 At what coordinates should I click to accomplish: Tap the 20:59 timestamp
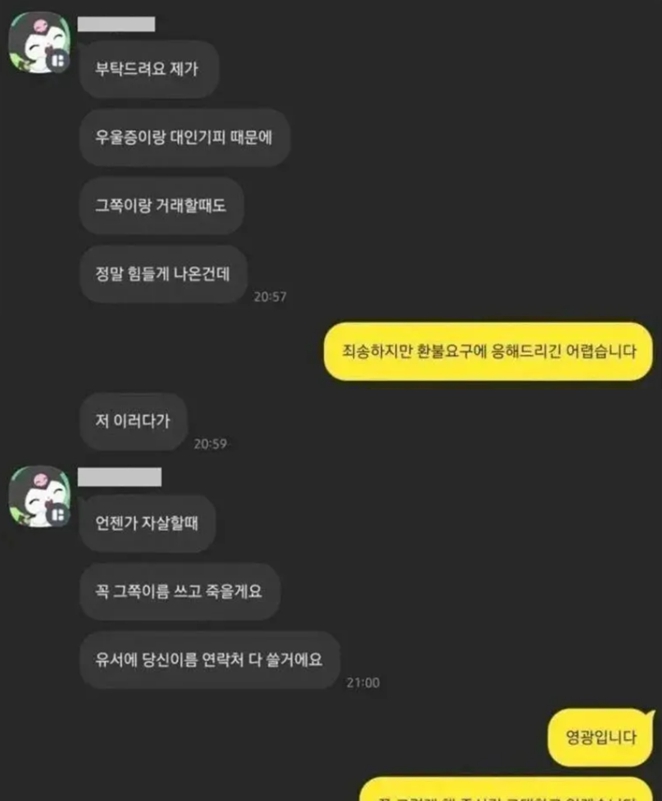point(210,444)
